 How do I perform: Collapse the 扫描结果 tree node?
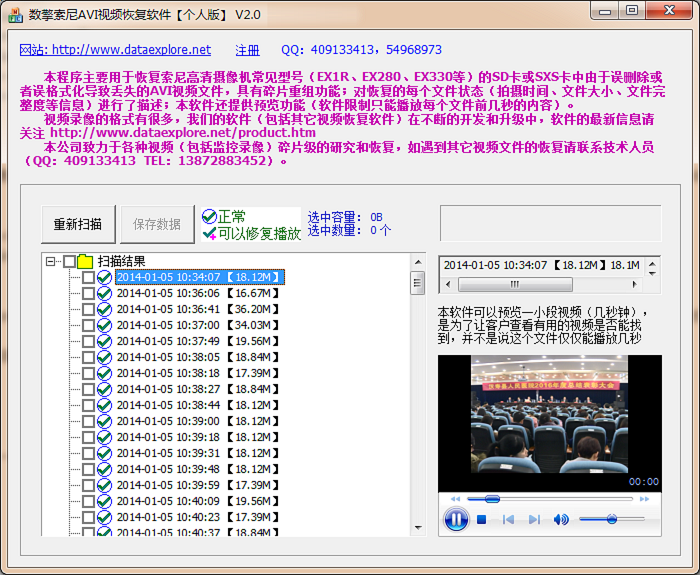[x=50, y=261]
